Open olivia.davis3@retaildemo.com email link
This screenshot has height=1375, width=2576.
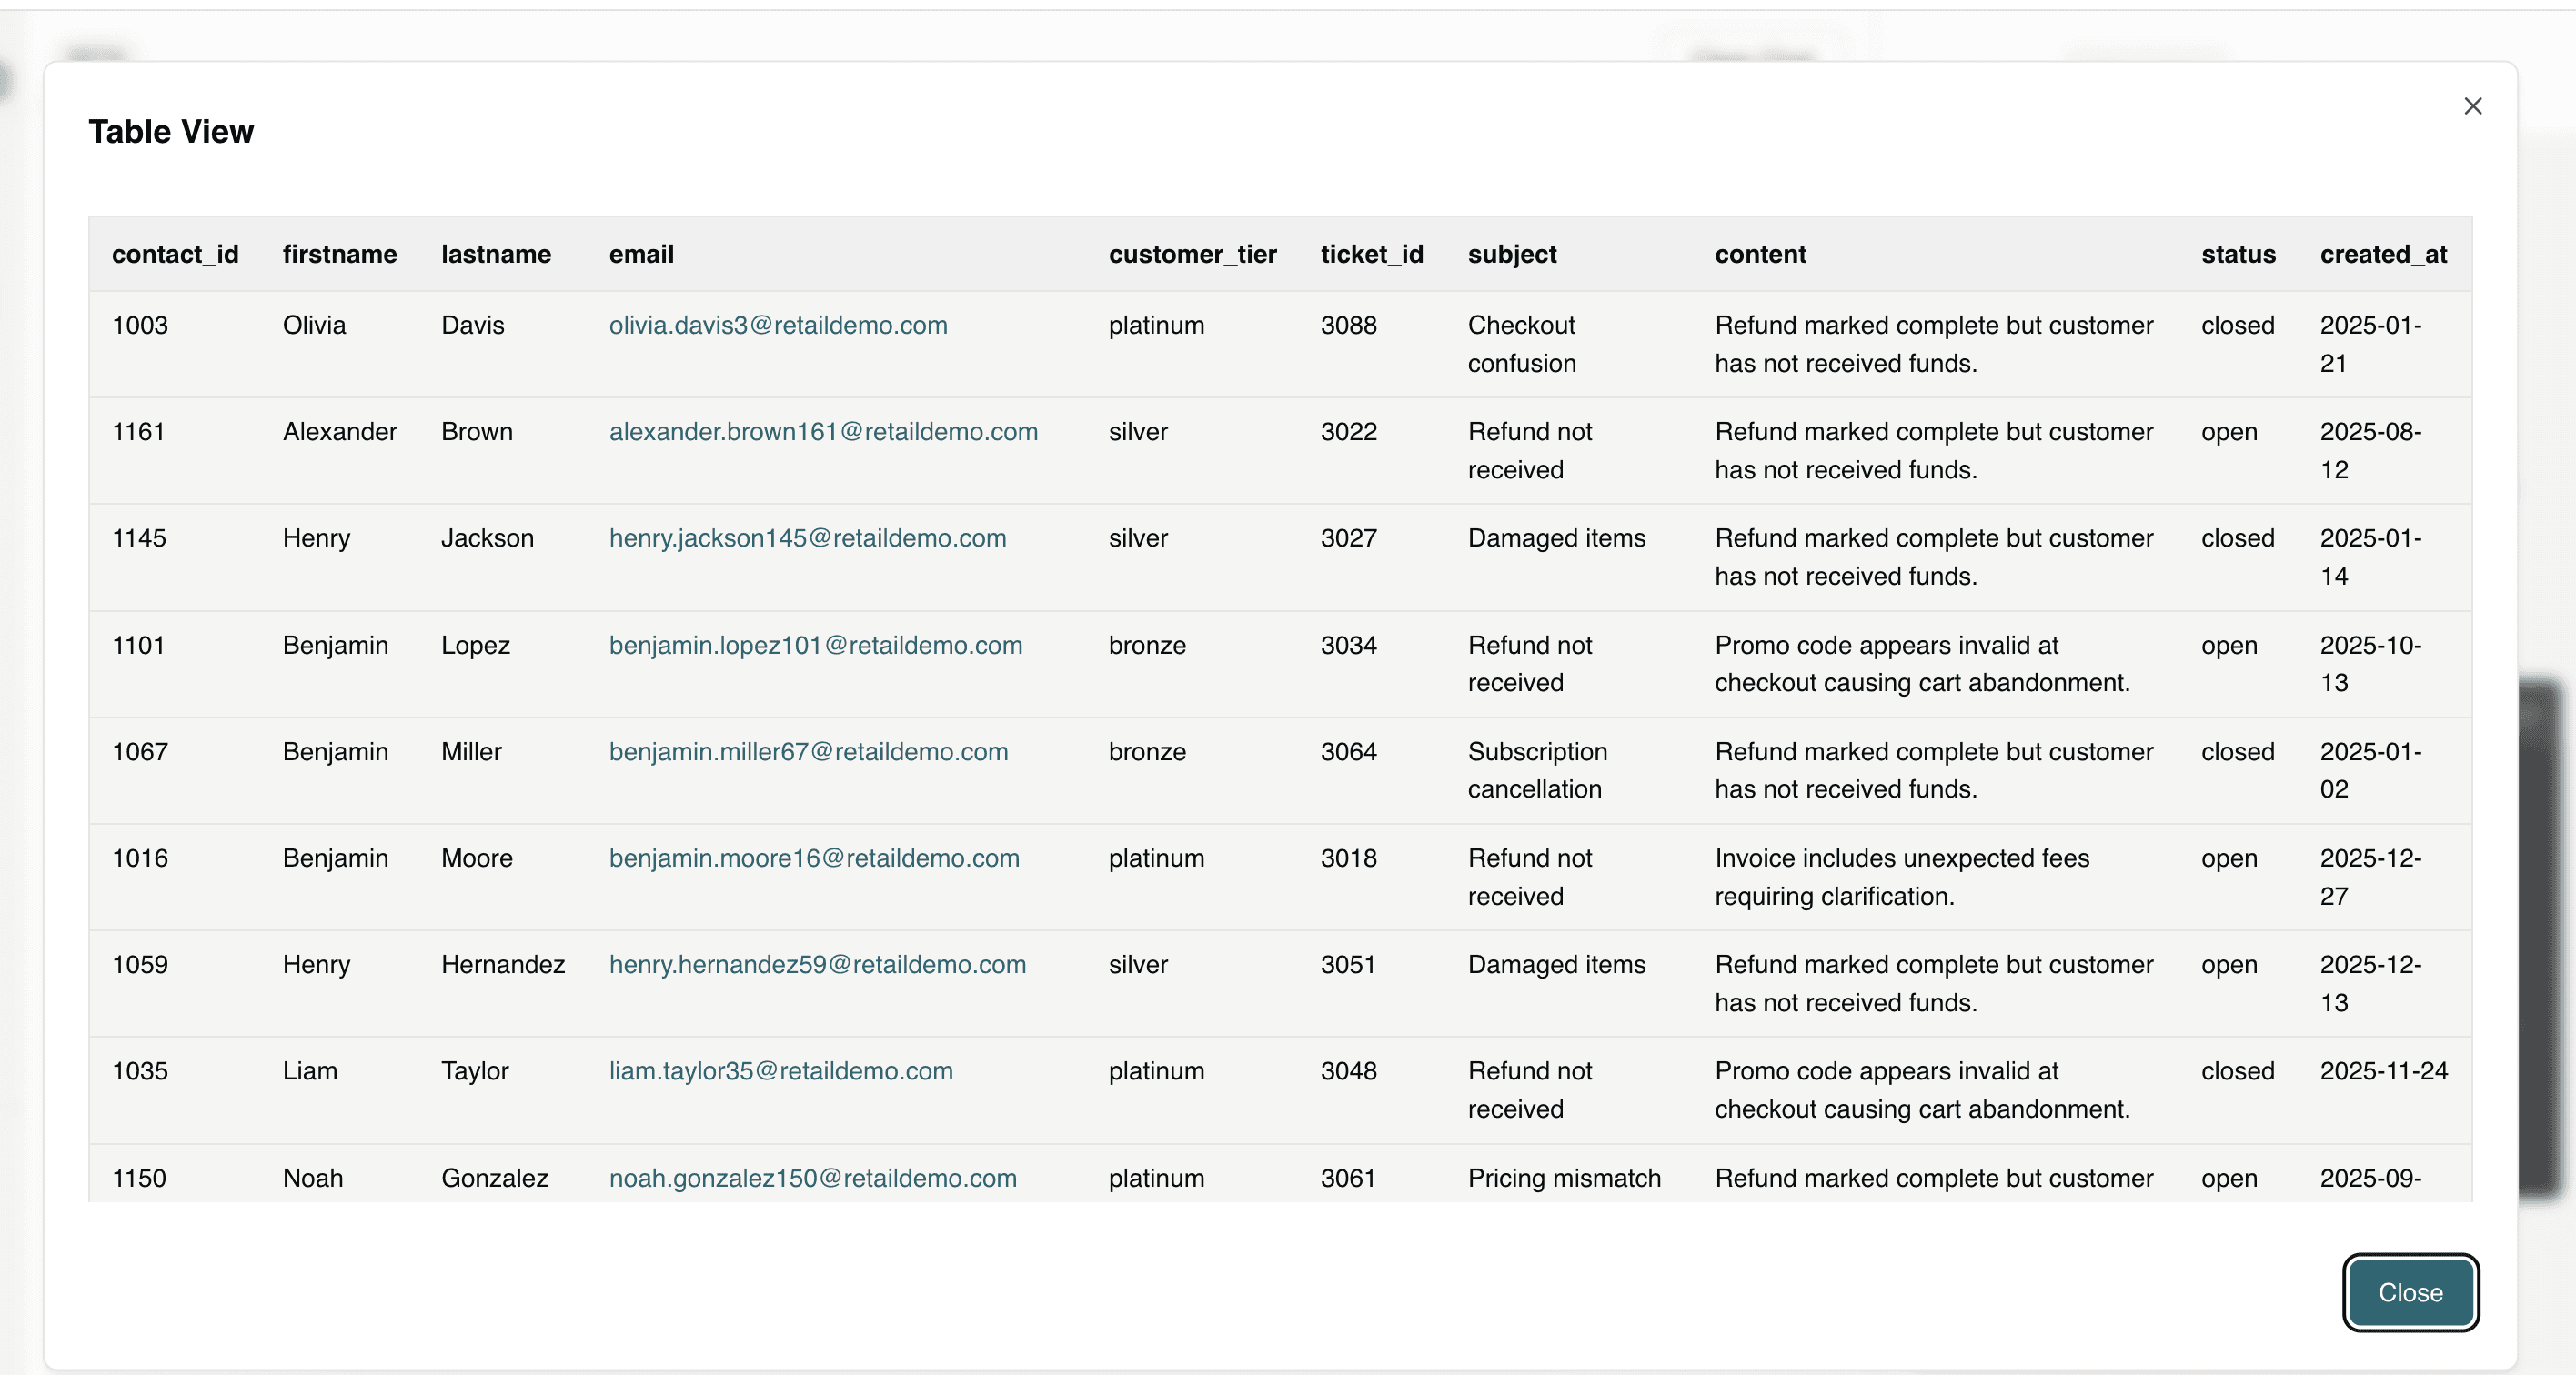(x=777, y=325)
